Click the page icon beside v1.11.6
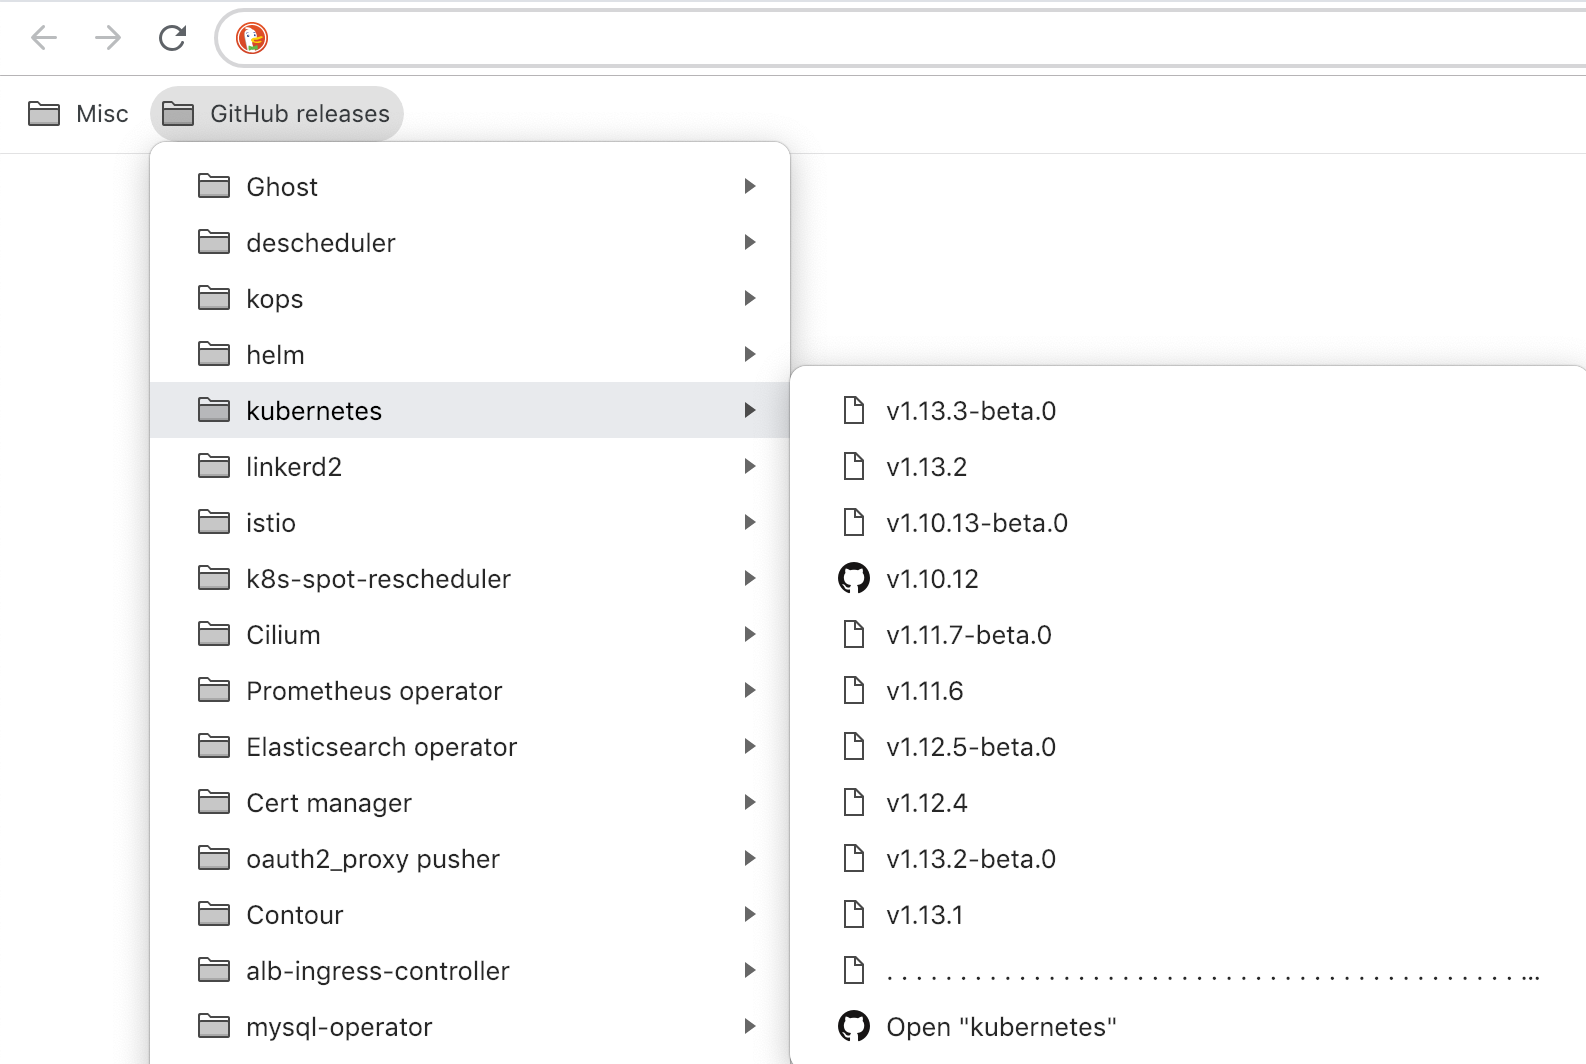The image size is (1586, 1064). [854, 690]
